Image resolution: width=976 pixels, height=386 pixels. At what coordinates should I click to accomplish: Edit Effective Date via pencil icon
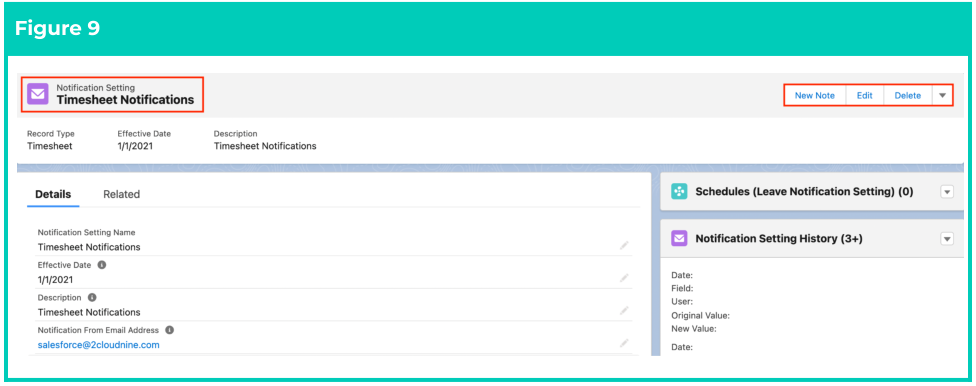pos(624,278)
